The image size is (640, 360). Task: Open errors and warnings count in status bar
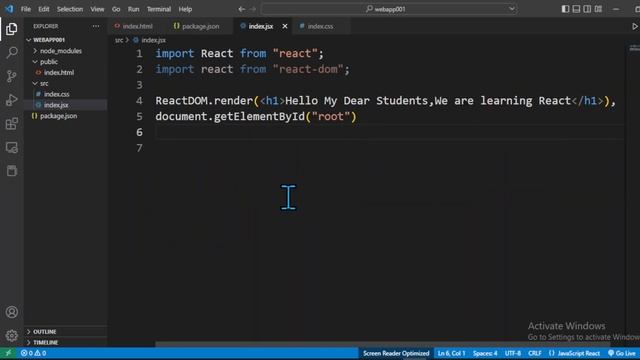33,353
